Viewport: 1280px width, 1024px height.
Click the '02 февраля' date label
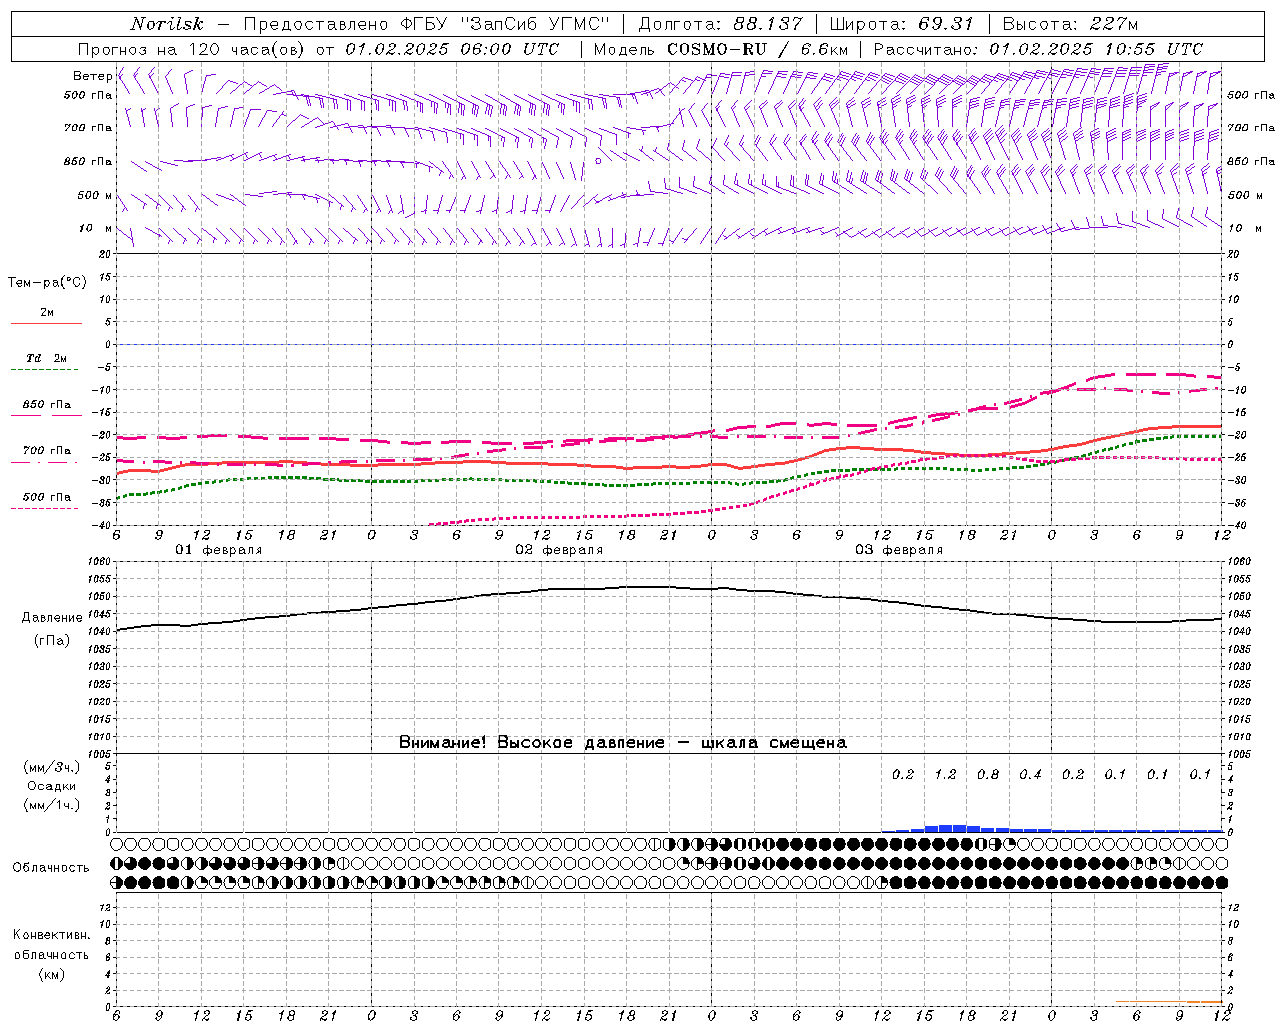click(x=559, y=550)
